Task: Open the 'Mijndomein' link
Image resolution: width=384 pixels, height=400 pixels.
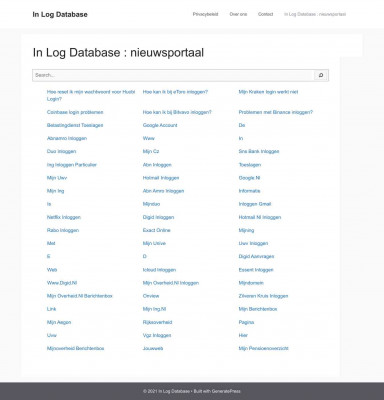Action: tap(251, 283)
